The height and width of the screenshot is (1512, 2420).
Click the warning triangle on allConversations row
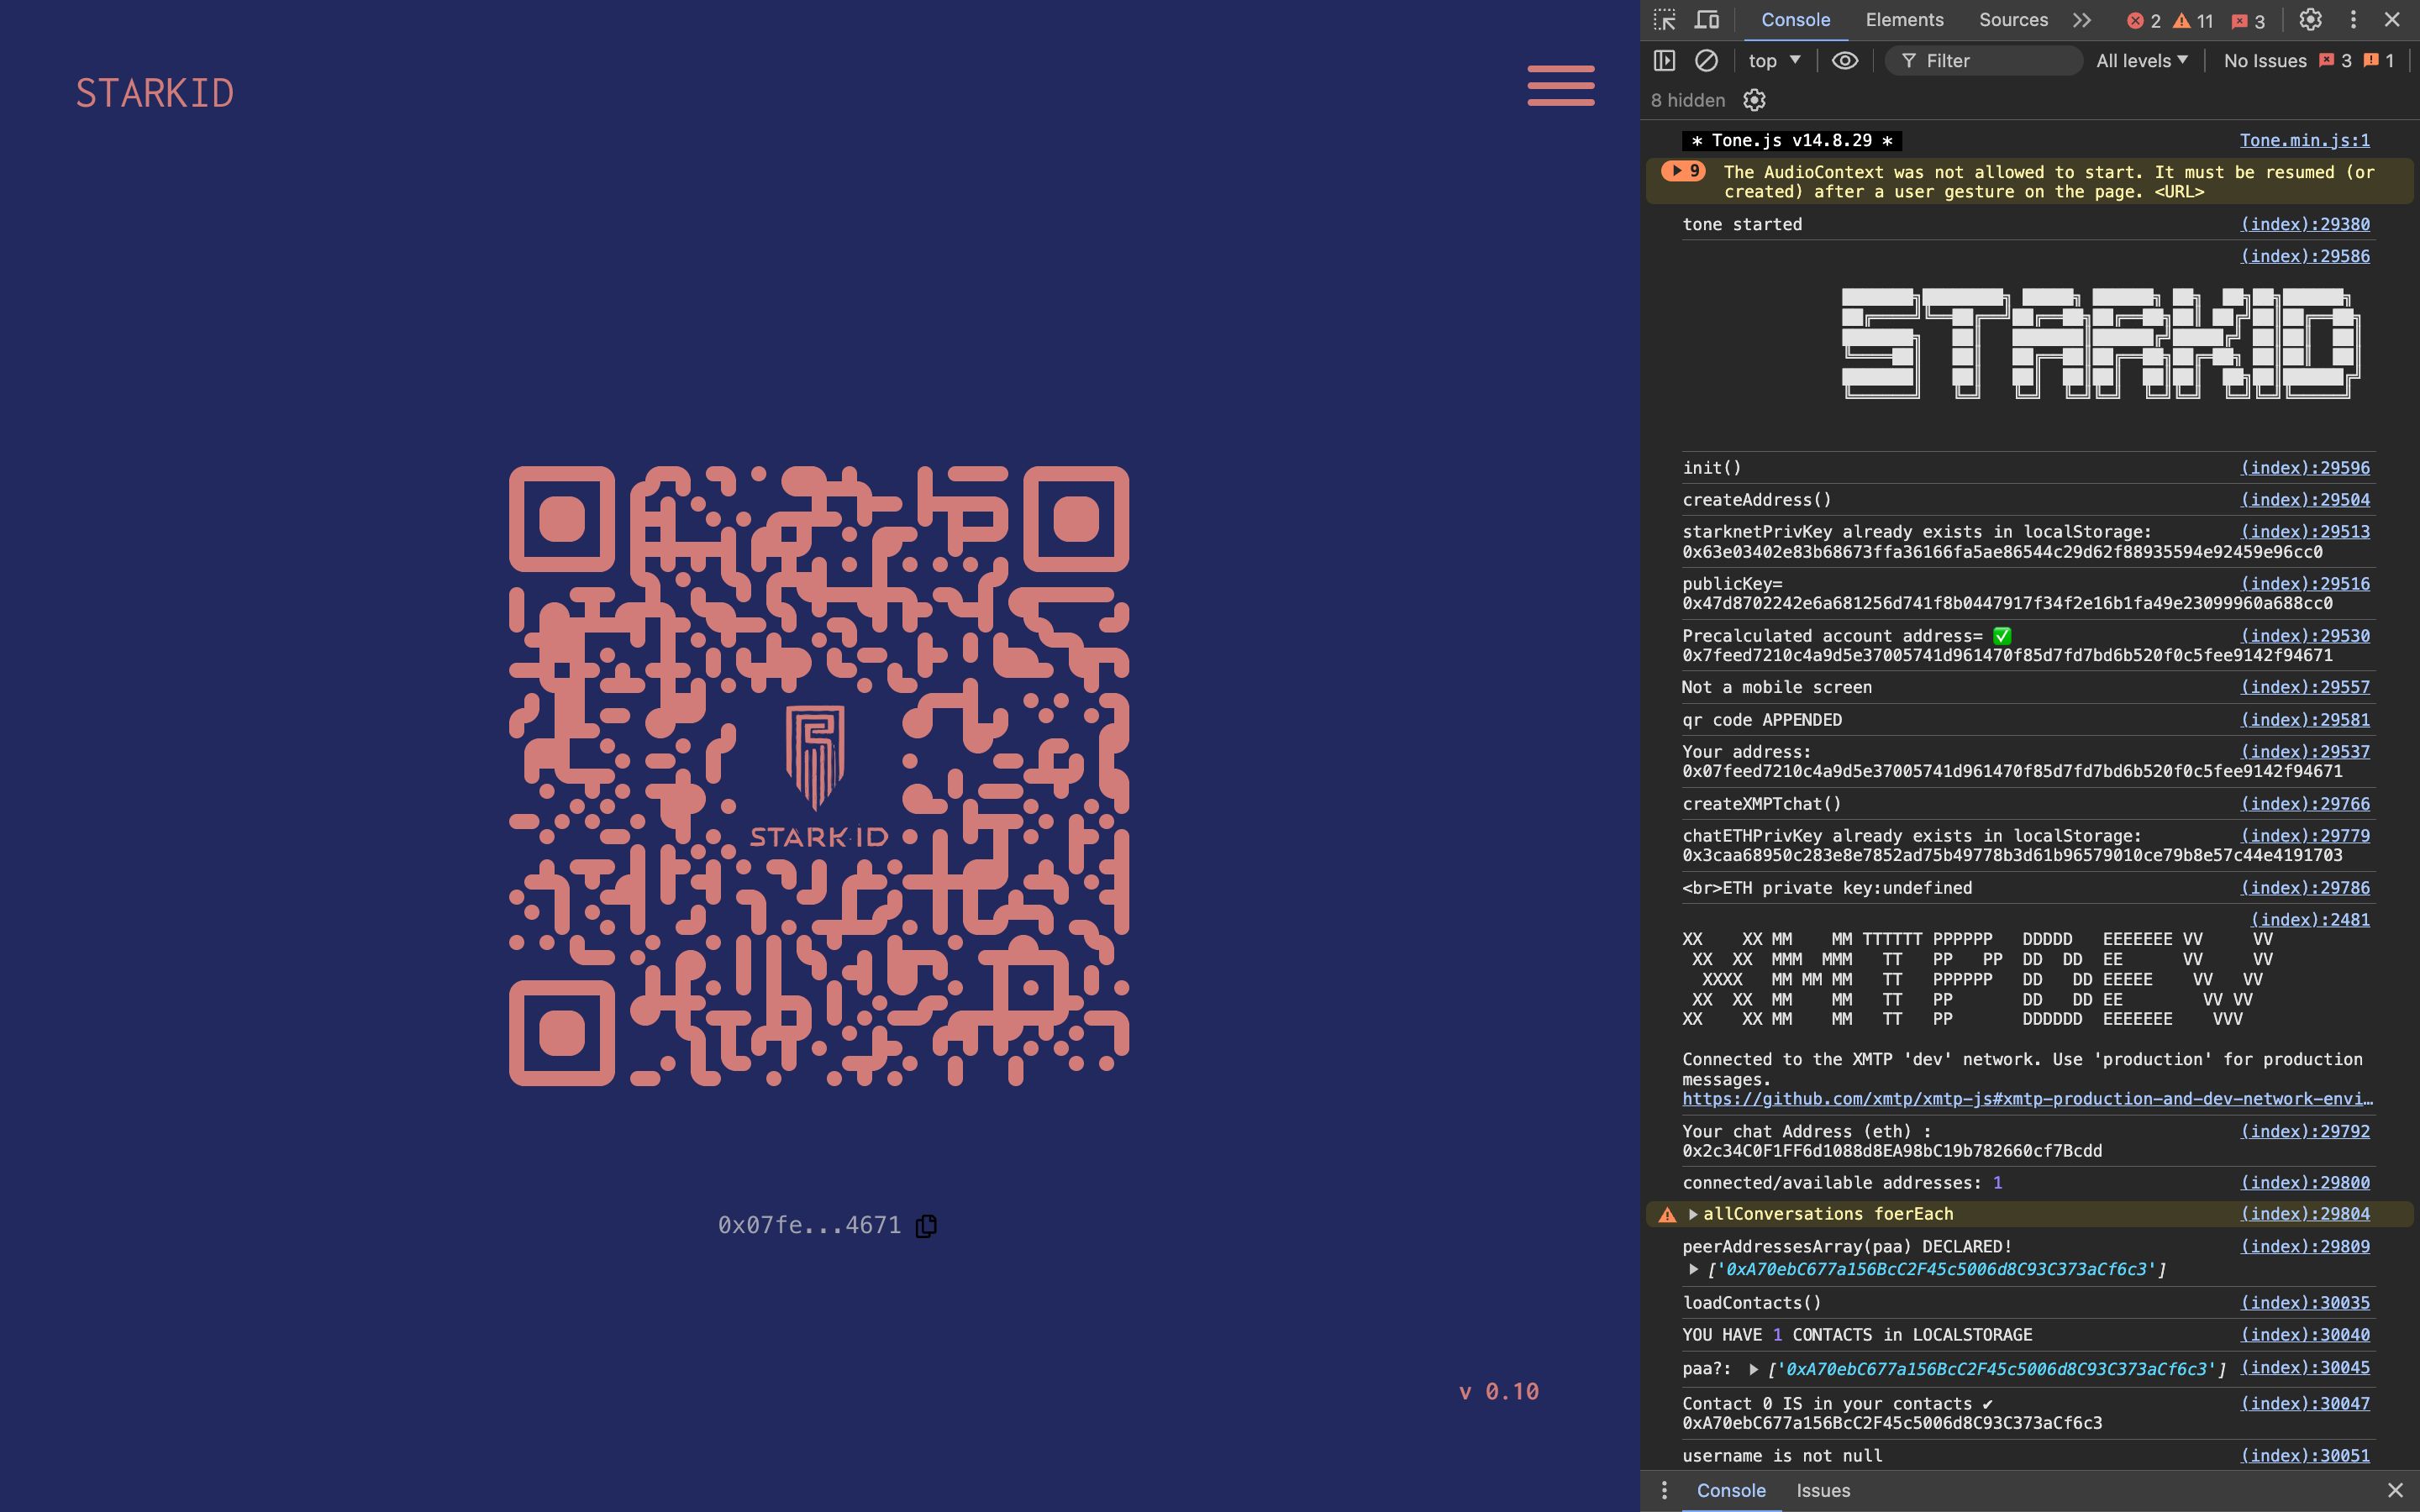coord(1667,1215)
